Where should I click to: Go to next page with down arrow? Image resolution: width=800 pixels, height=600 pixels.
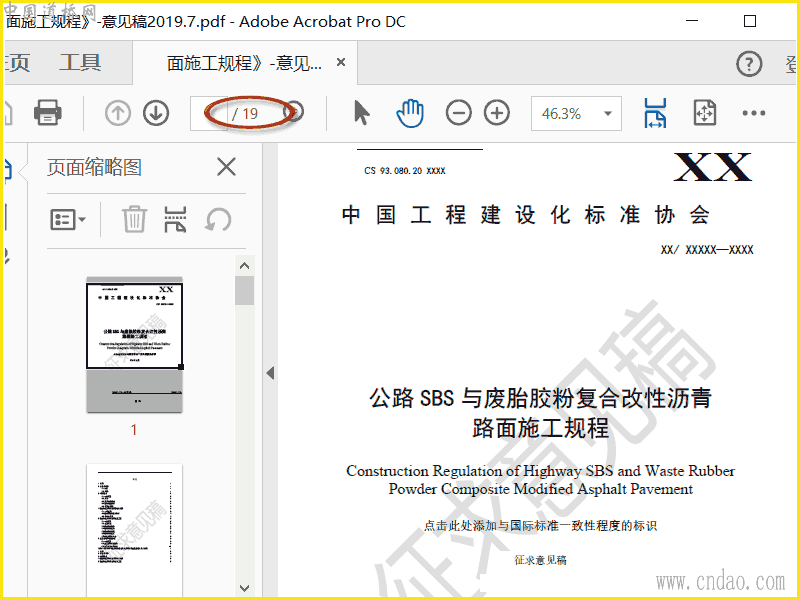(x=156, y=113)
